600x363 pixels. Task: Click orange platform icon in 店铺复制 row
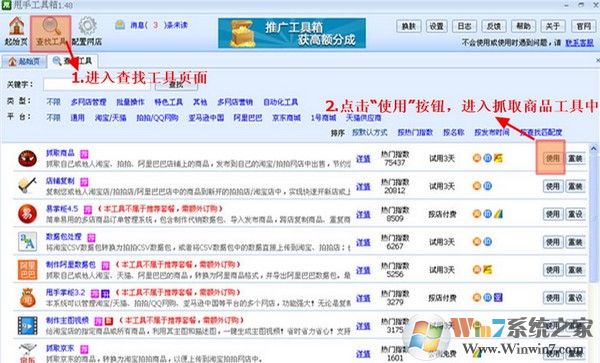tap(477, 186)
